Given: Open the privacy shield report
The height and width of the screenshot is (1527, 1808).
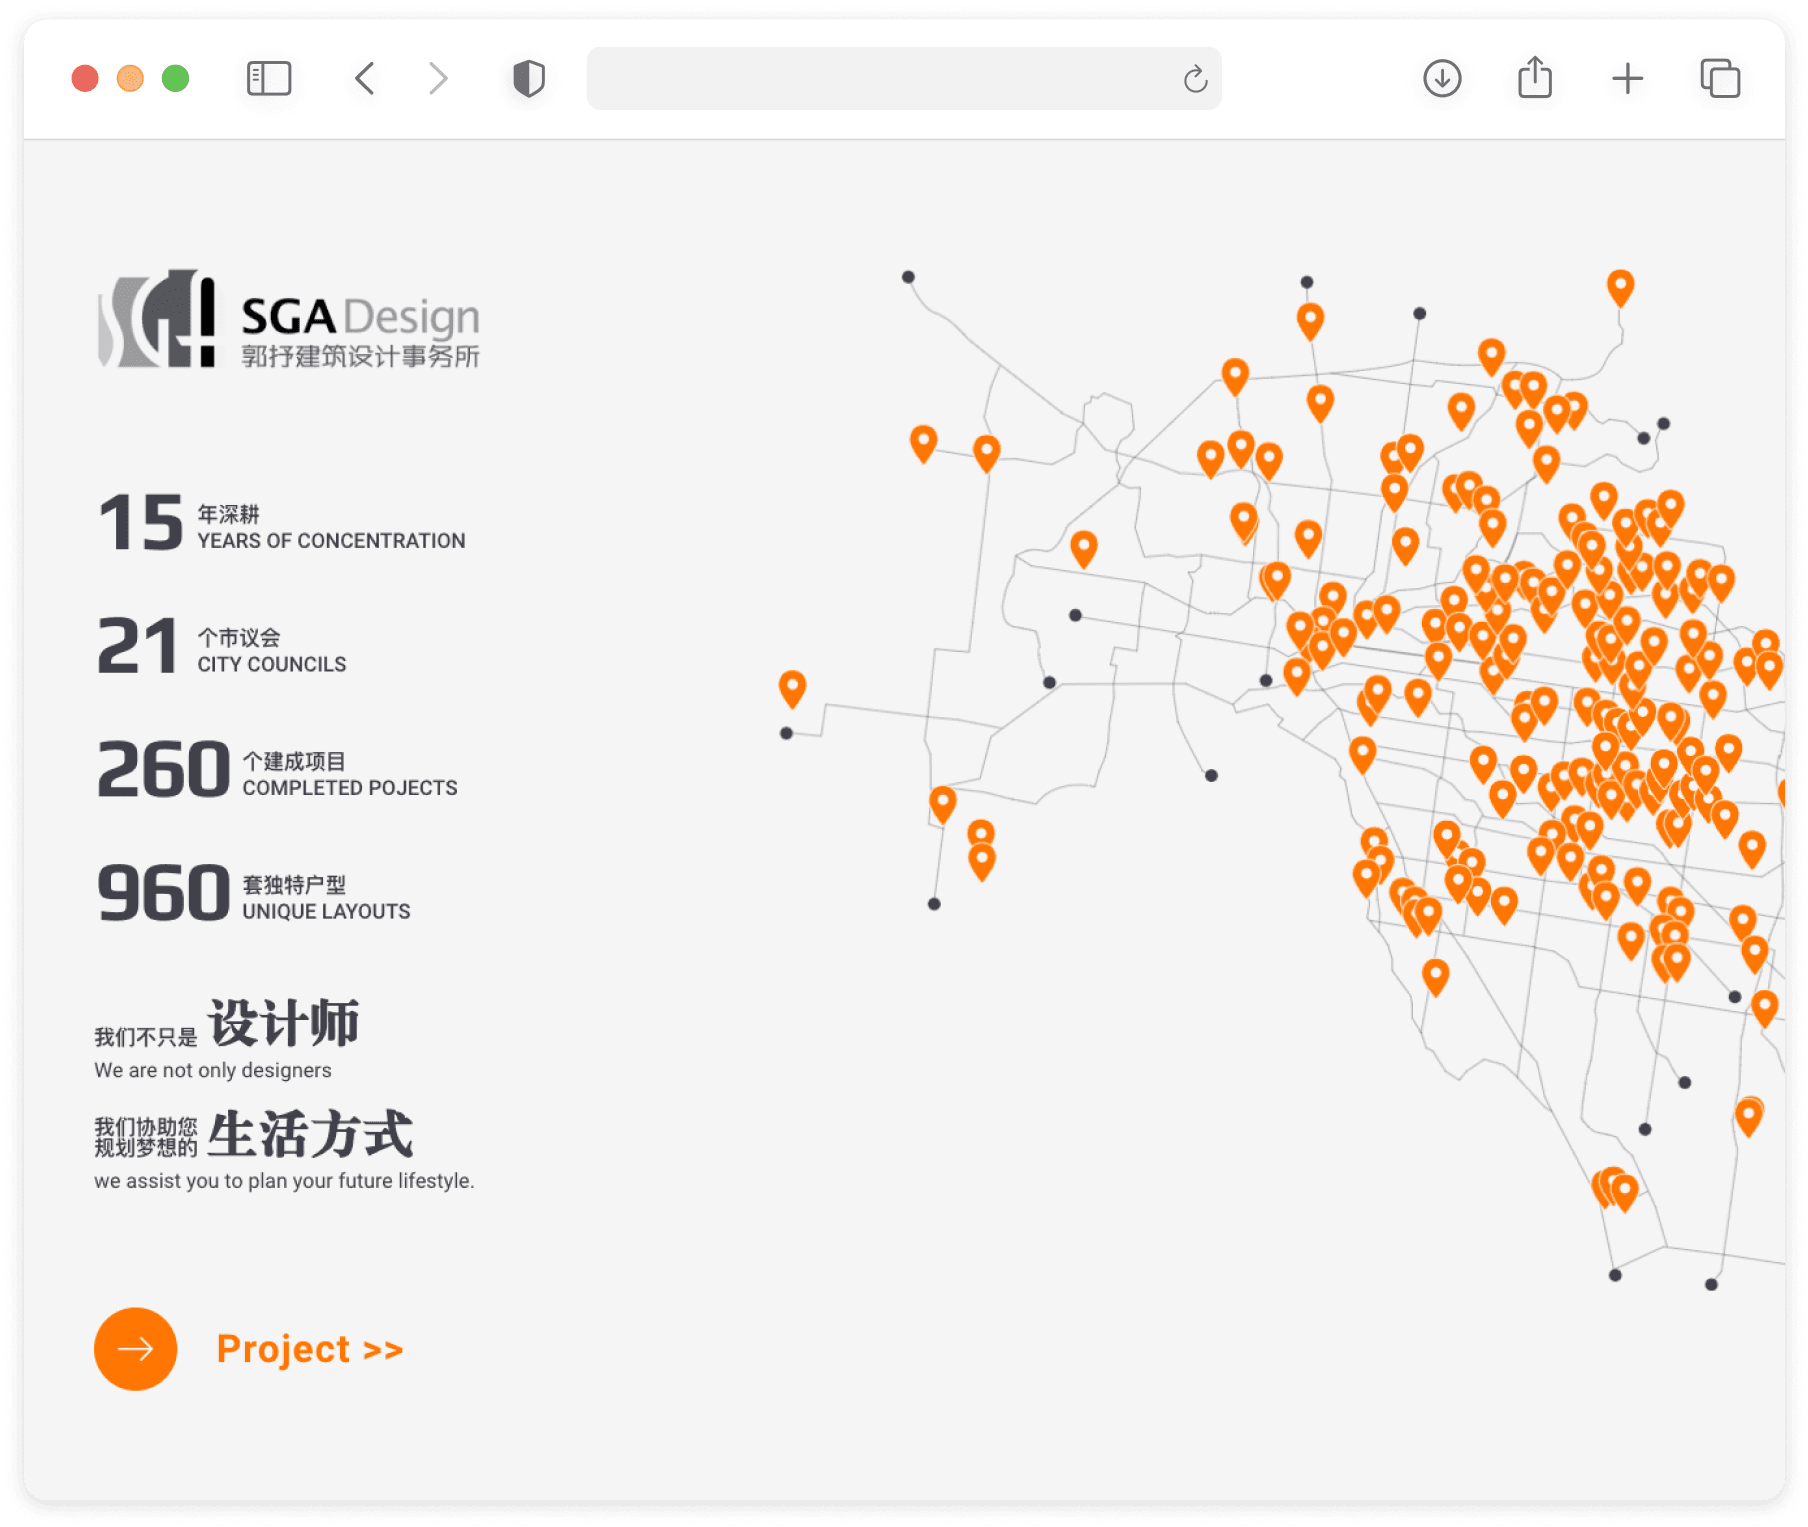Looking at the screenshot, I should pos(529,78).
